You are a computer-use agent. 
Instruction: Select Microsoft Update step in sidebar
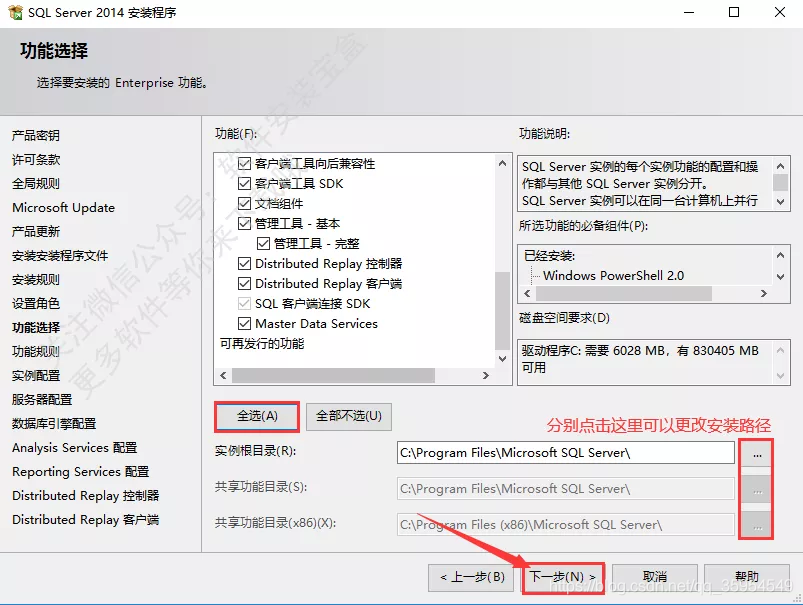pos(64,207)
